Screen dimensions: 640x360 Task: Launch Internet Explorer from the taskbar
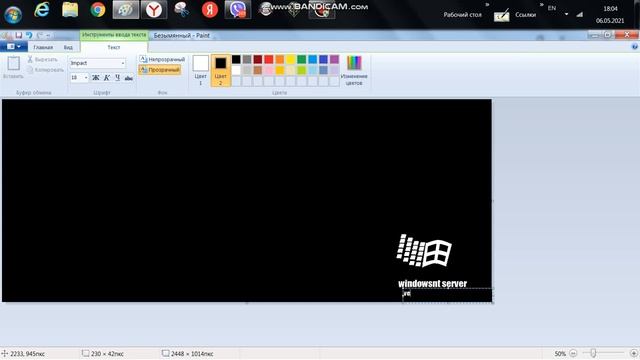pos(42,10)
